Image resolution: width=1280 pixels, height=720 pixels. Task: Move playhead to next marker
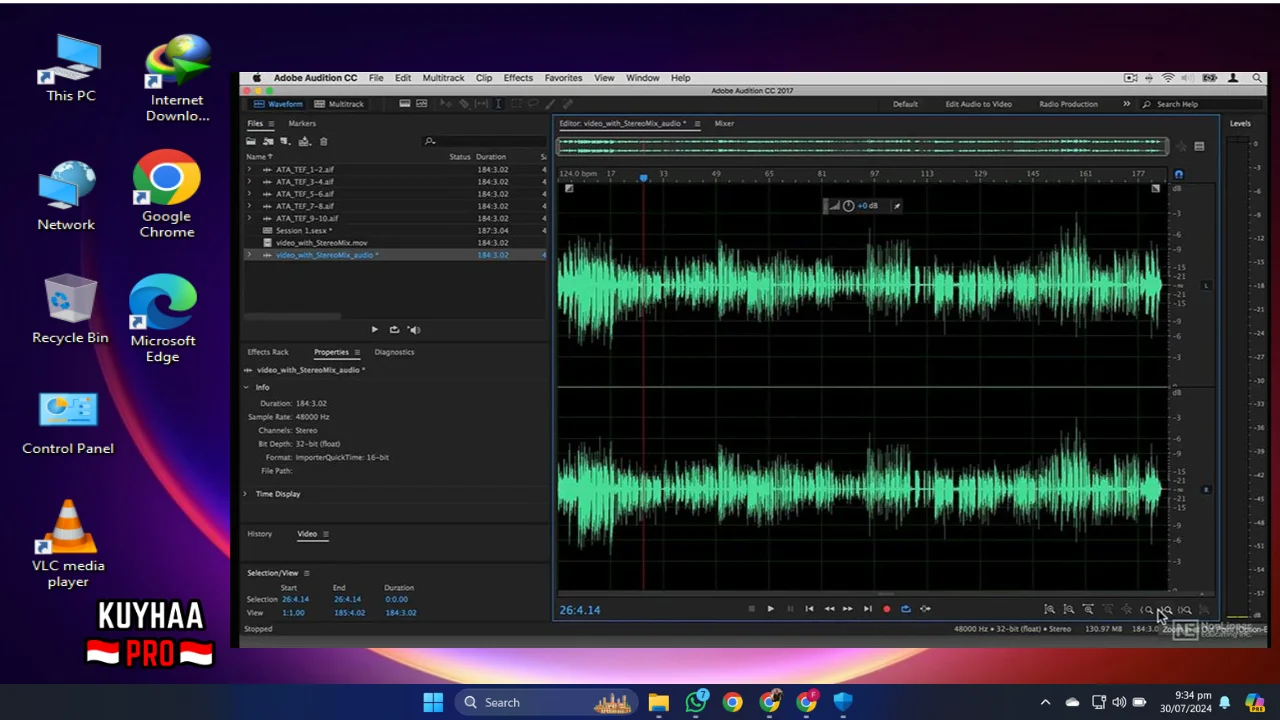point(867,609)
